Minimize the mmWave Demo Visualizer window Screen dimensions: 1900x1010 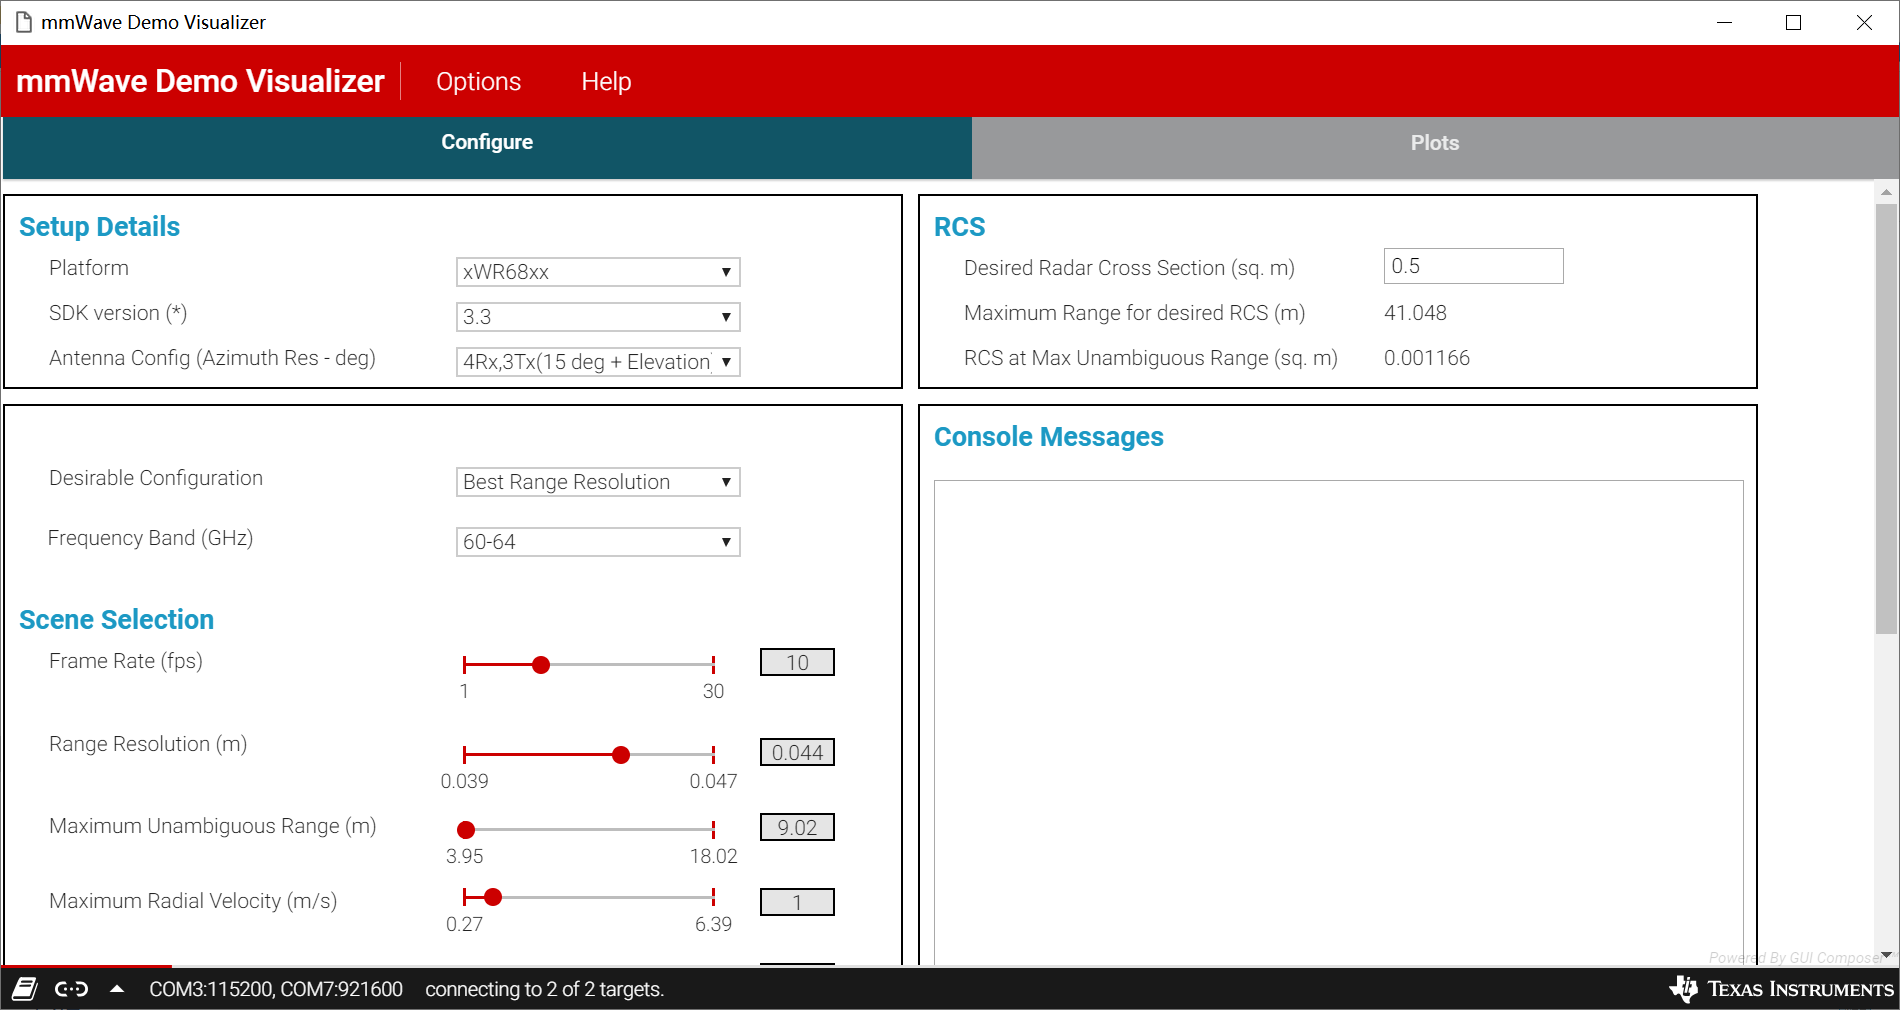click(x=1724, y=22)
